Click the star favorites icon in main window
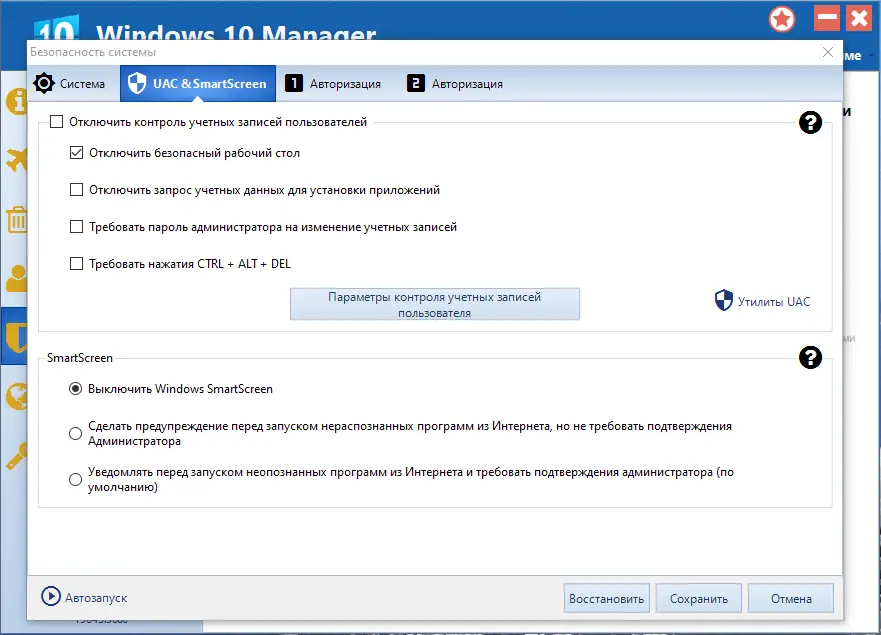The image size is (881, 635). pyautogui.click(x=782, y=20)
